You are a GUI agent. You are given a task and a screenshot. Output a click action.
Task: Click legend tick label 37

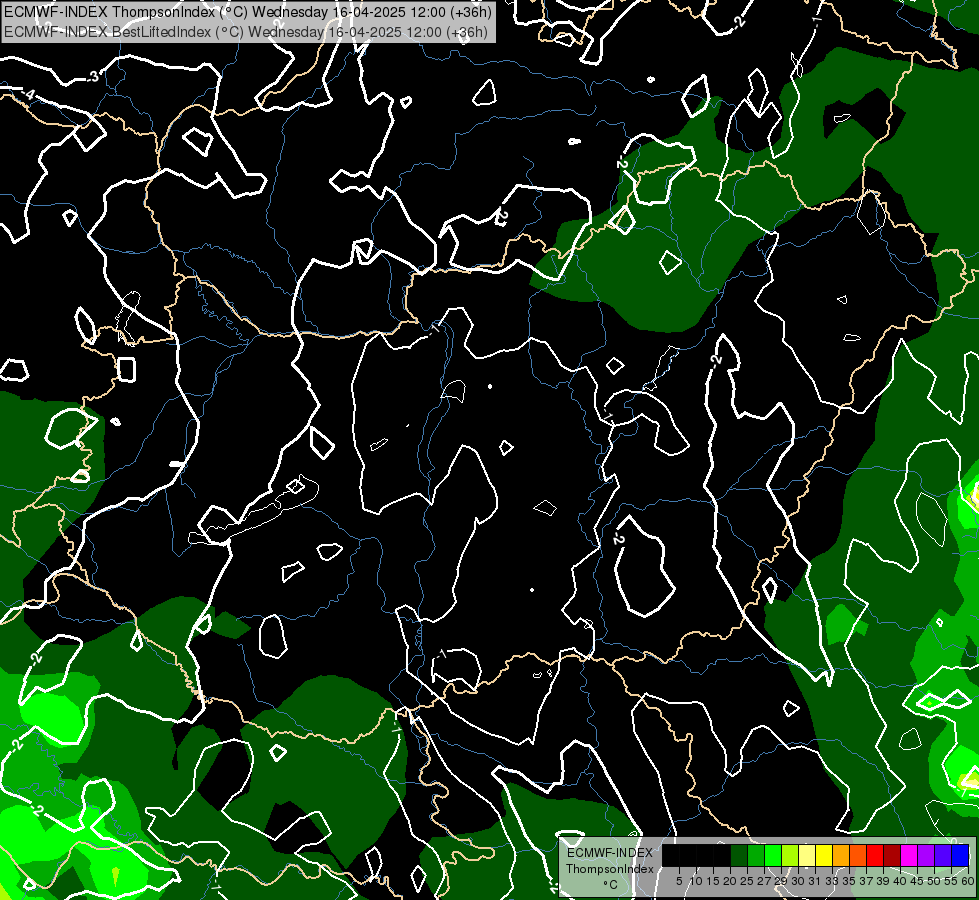[x=866, y=881]
